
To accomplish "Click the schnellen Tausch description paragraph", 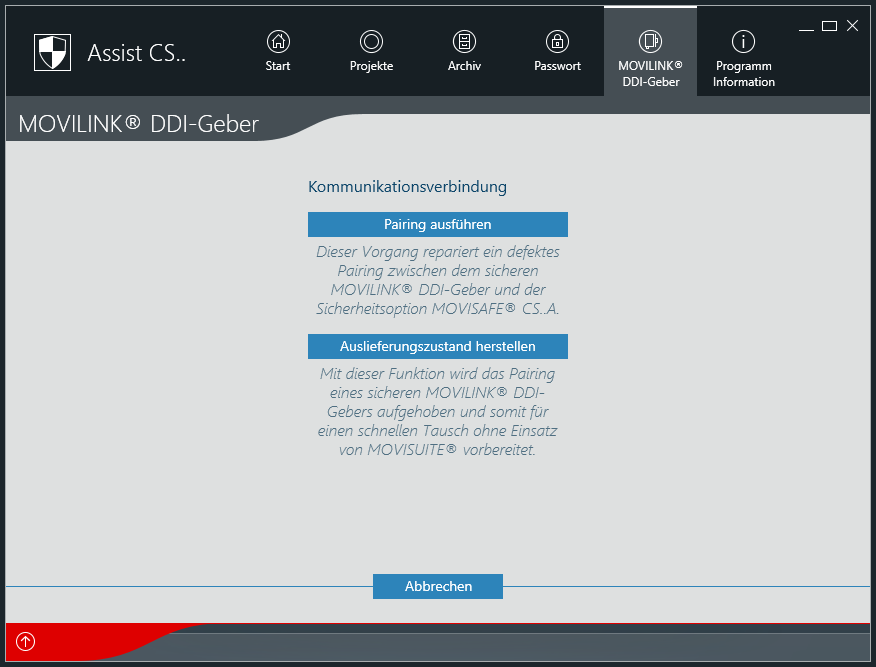I will click(437, 412).
